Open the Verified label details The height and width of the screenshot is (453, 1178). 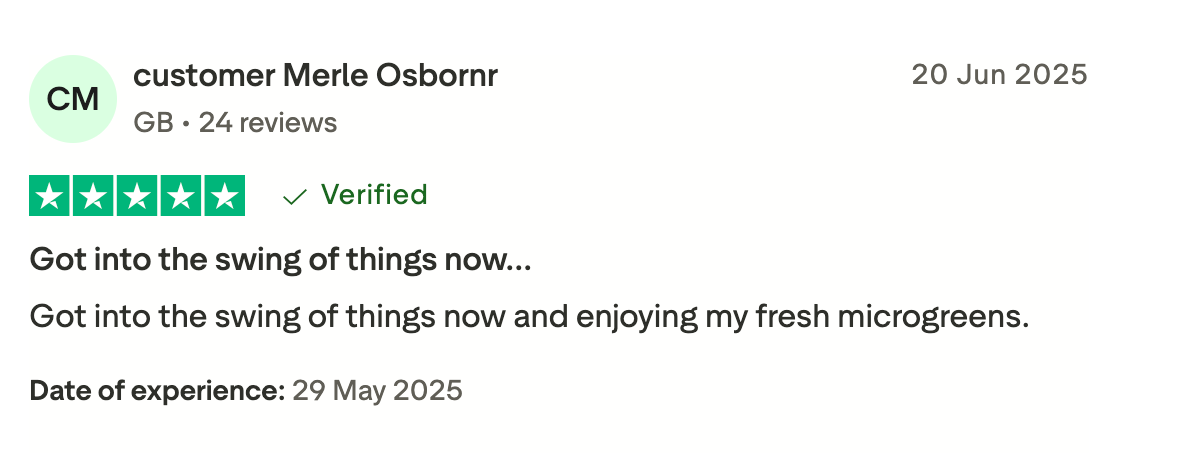[x=373, y=194]
